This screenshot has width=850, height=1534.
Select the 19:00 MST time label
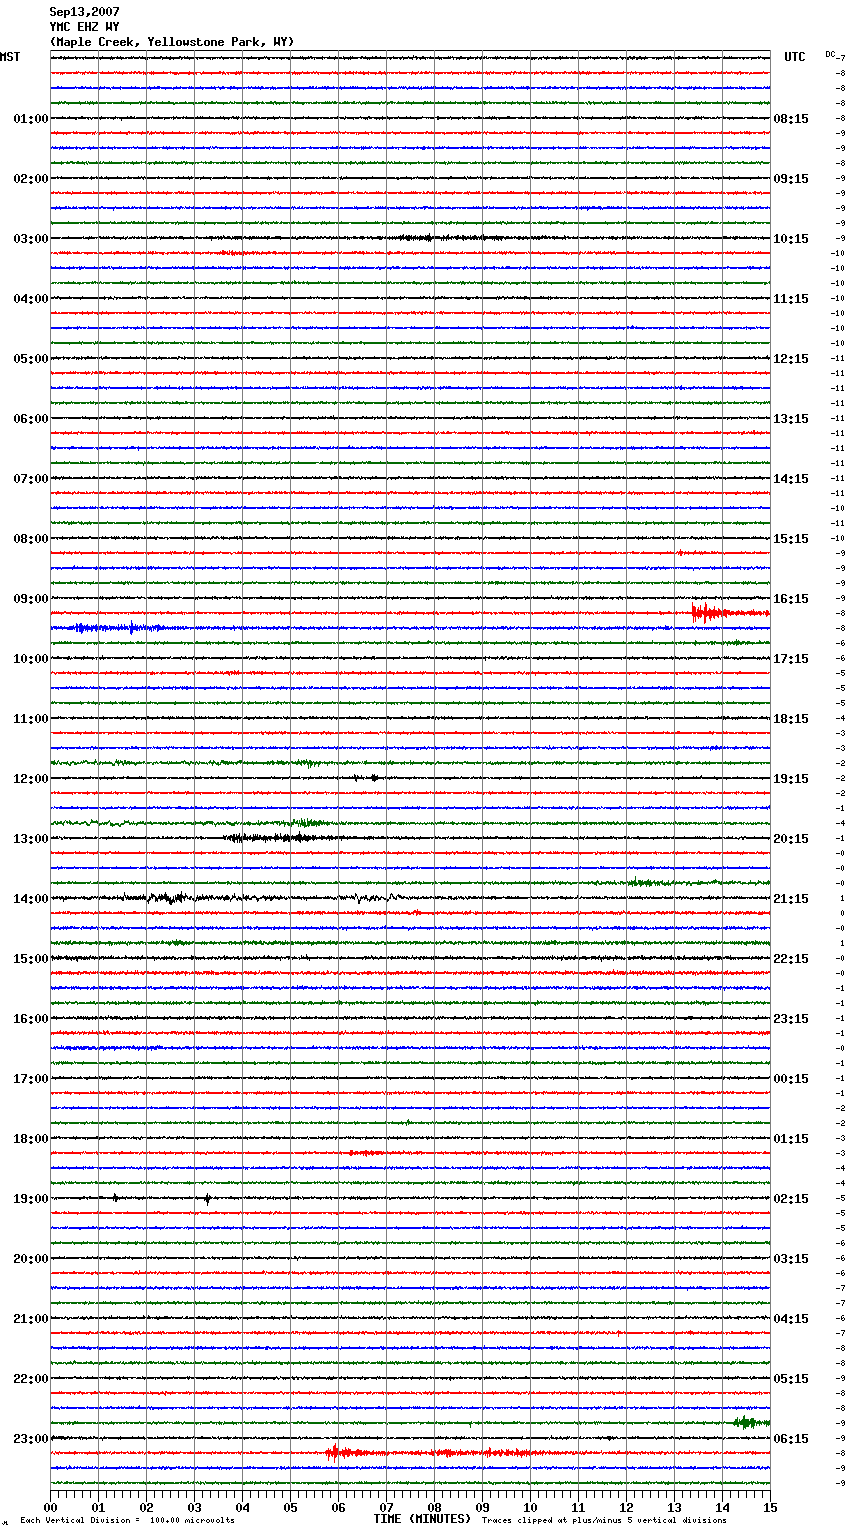[x=31, y=1199]
